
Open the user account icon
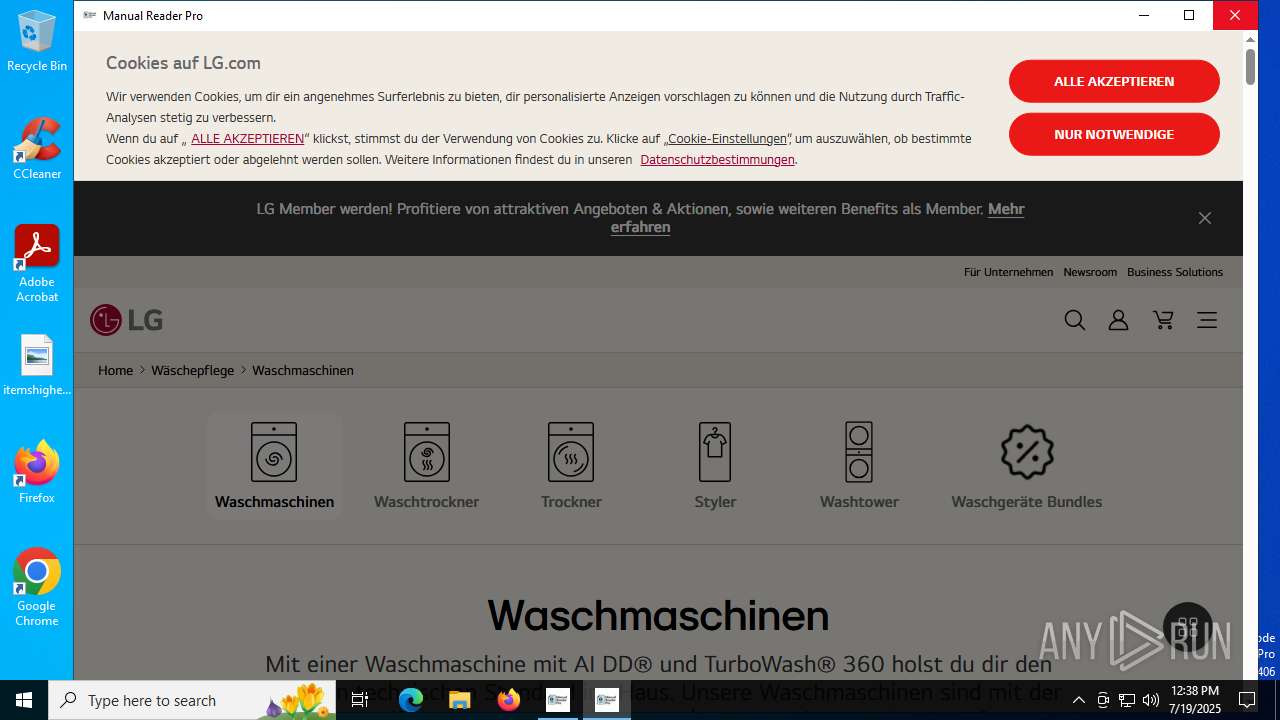1119,320
